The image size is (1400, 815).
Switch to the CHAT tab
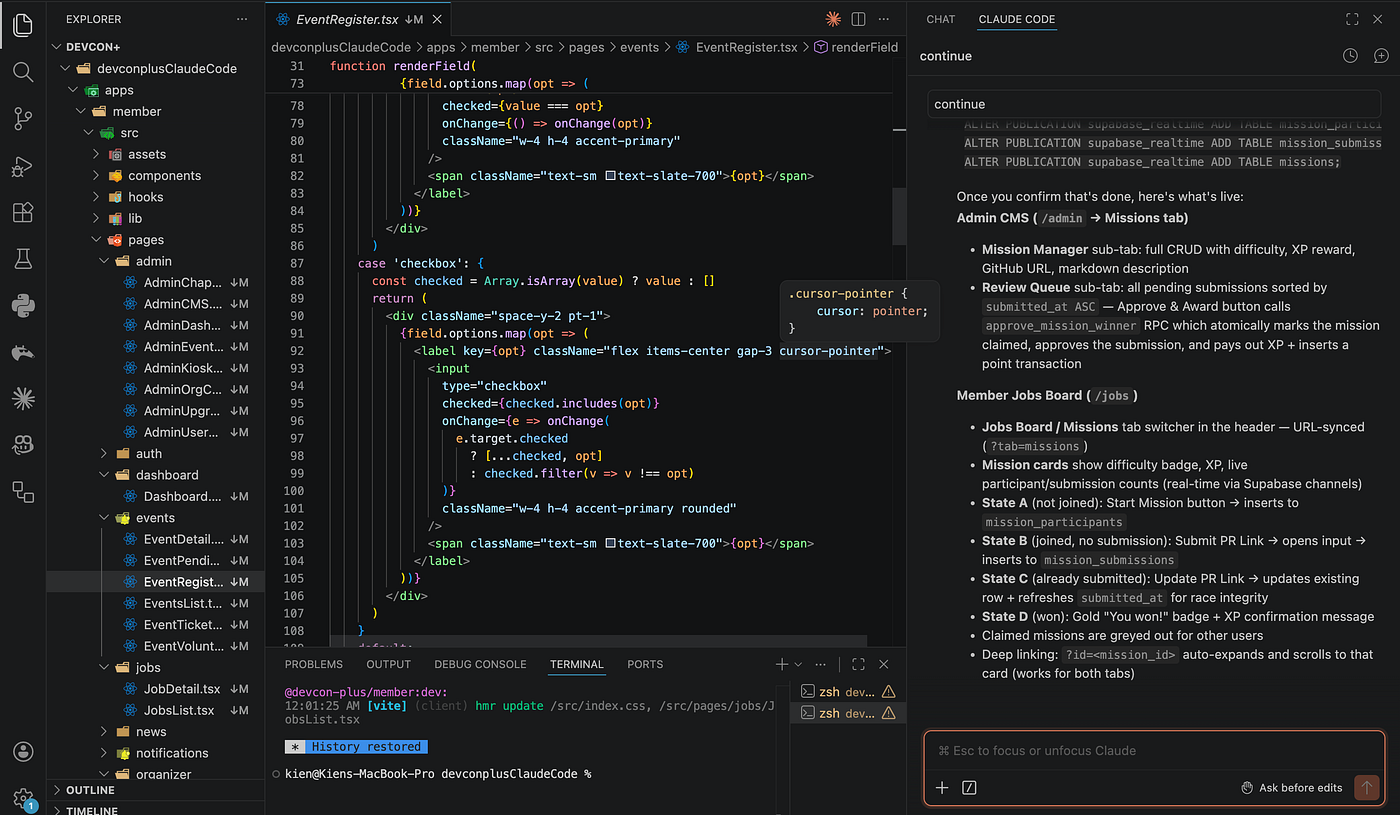click(x=941, y=19)
